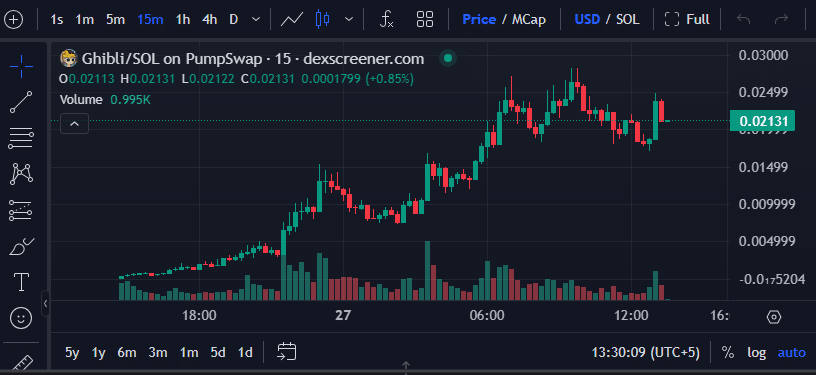Choose the brush drawing tool
Viewport: 816px width, 375px height.
pos(21,247)
